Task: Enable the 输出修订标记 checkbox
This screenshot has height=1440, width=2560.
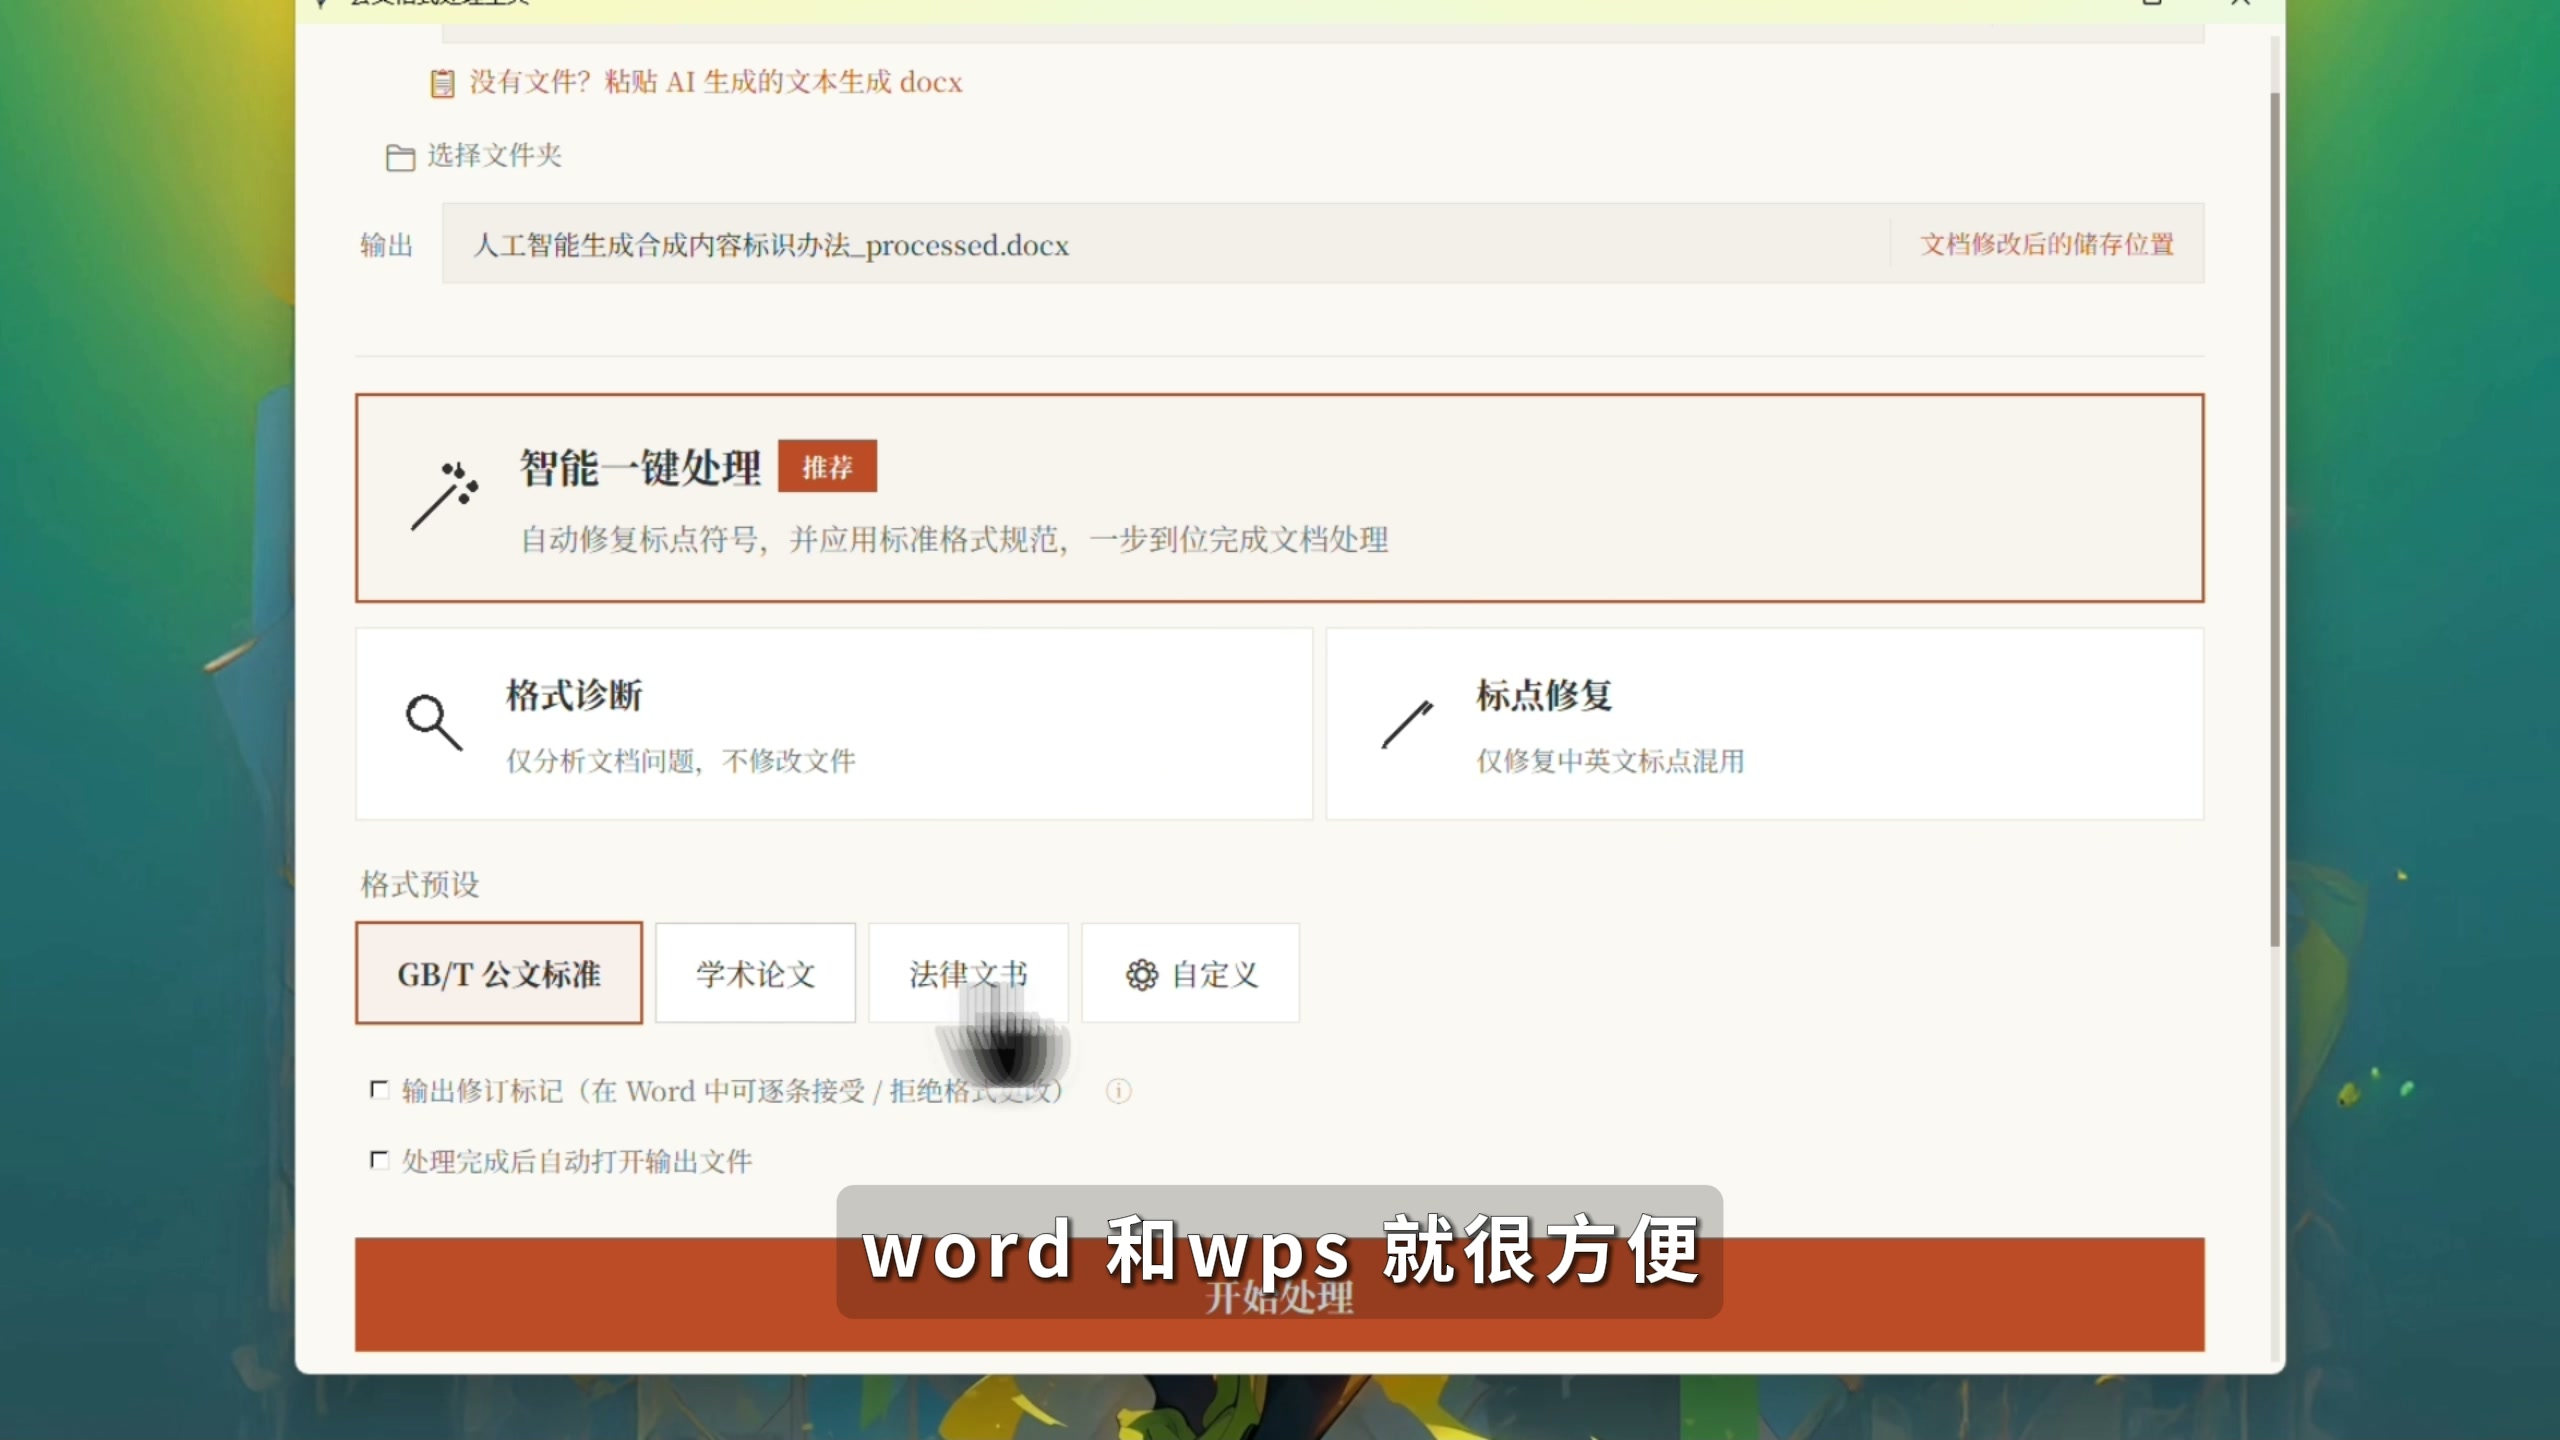Action: pos(379,1089)
